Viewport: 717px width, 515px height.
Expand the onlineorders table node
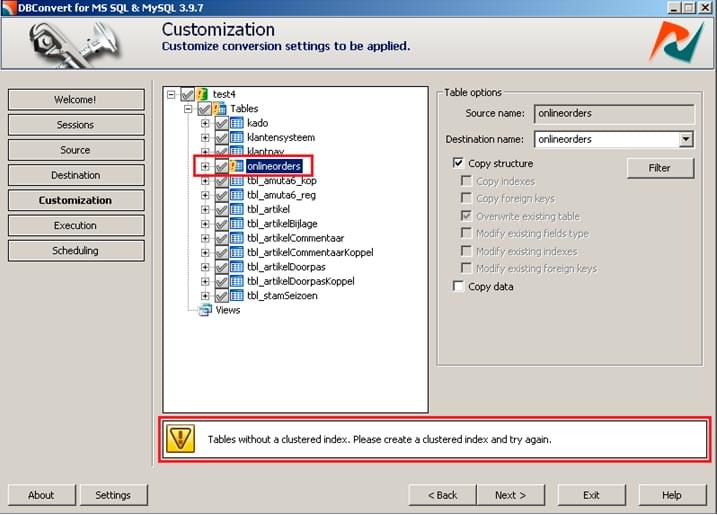205,166
